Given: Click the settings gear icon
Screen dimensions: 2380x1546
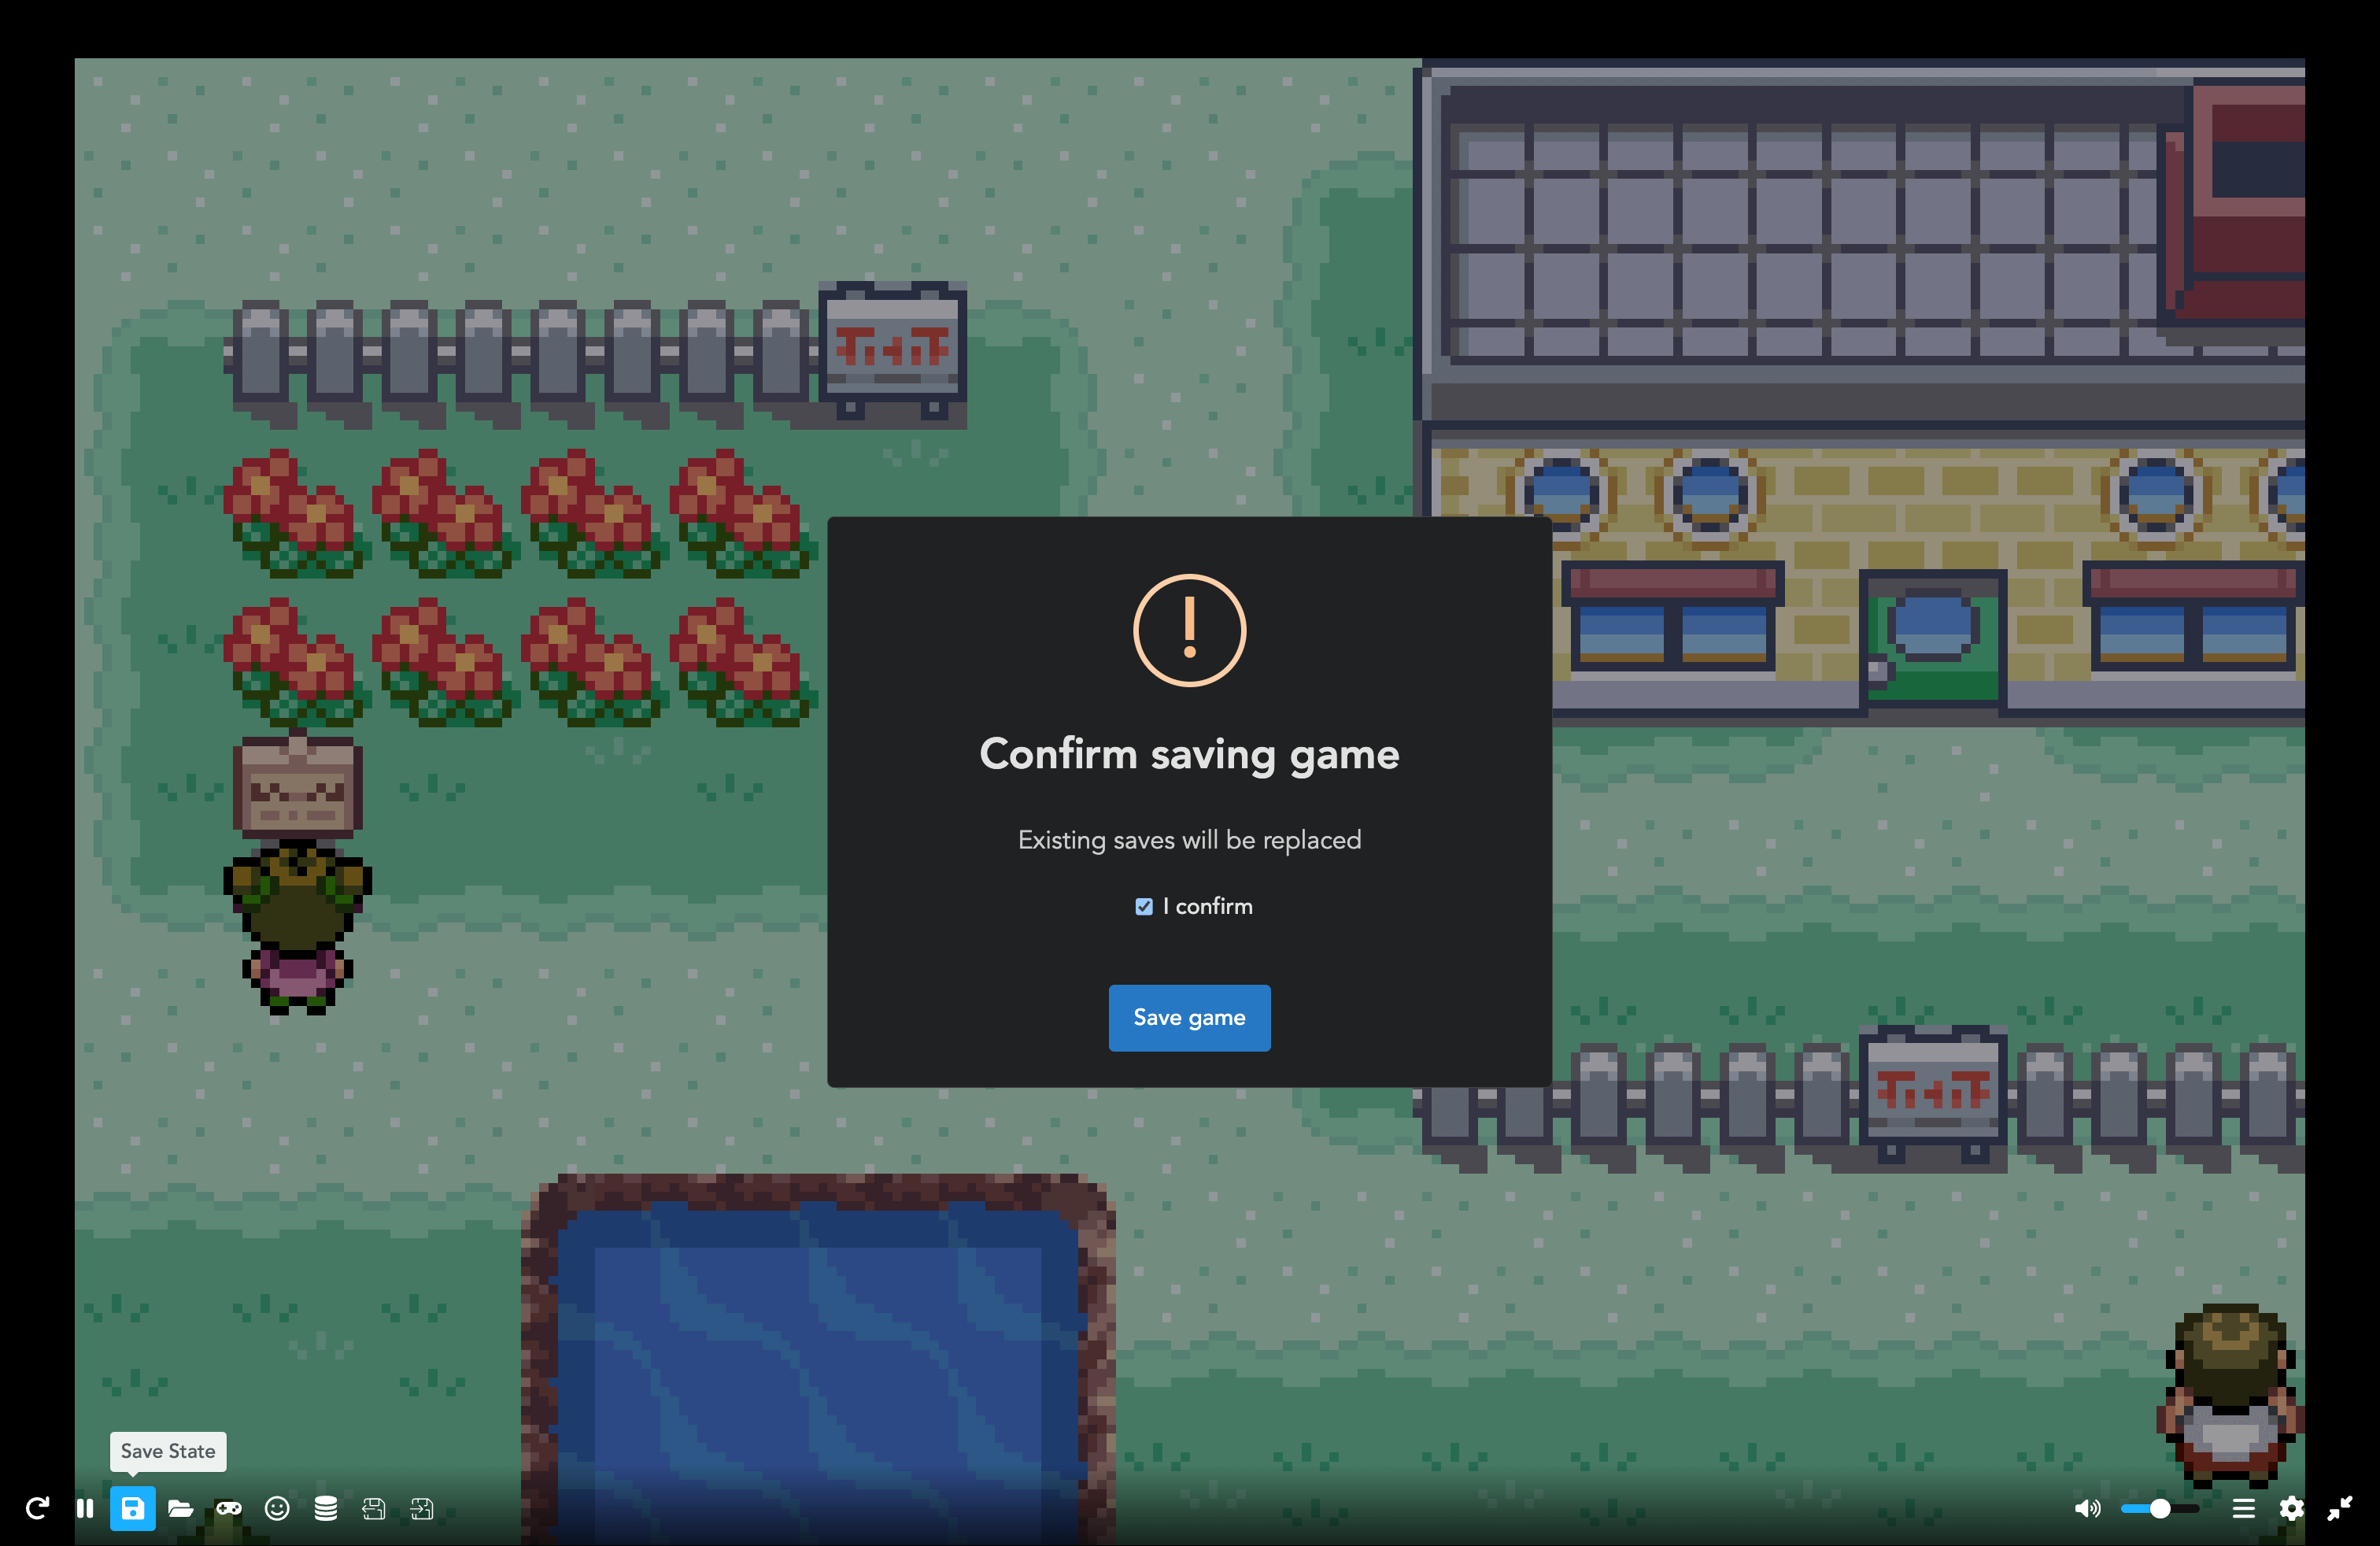Looking at the screenshot, I should coord(2293,1510).
